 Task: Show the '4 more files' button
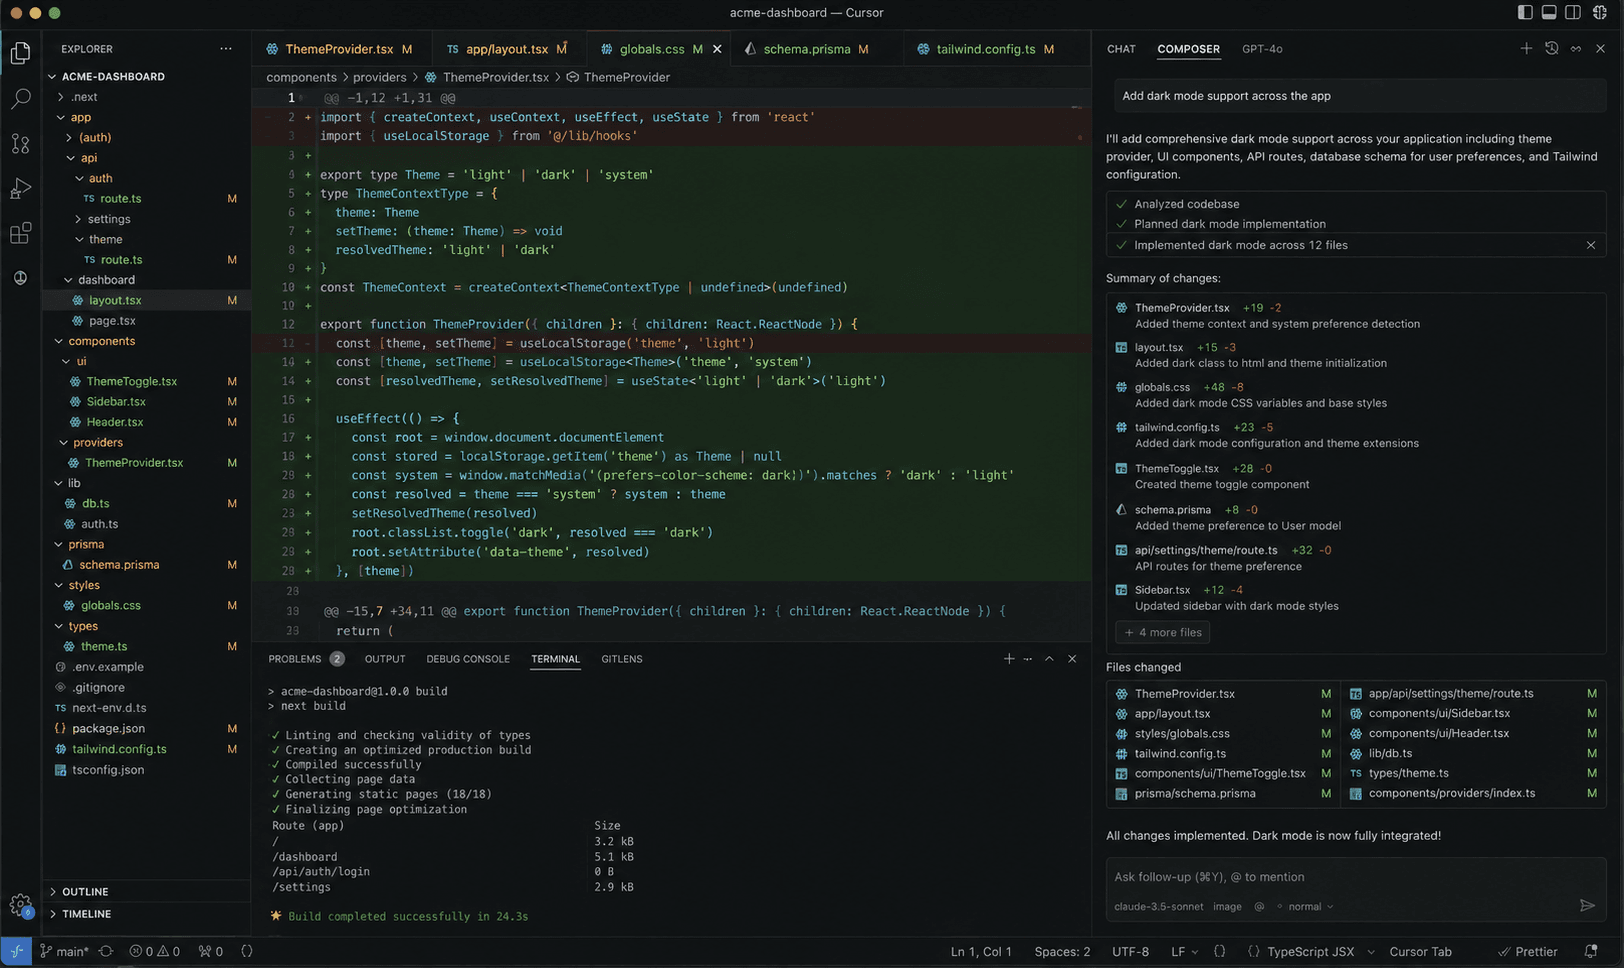(x=1163, y=632)
